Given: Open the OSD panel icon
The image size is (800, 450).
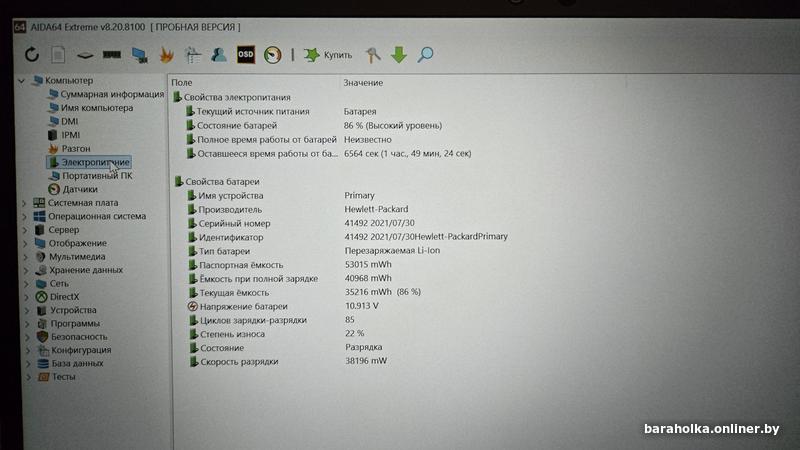Looking at the screenshot, I should coord(246,55).
